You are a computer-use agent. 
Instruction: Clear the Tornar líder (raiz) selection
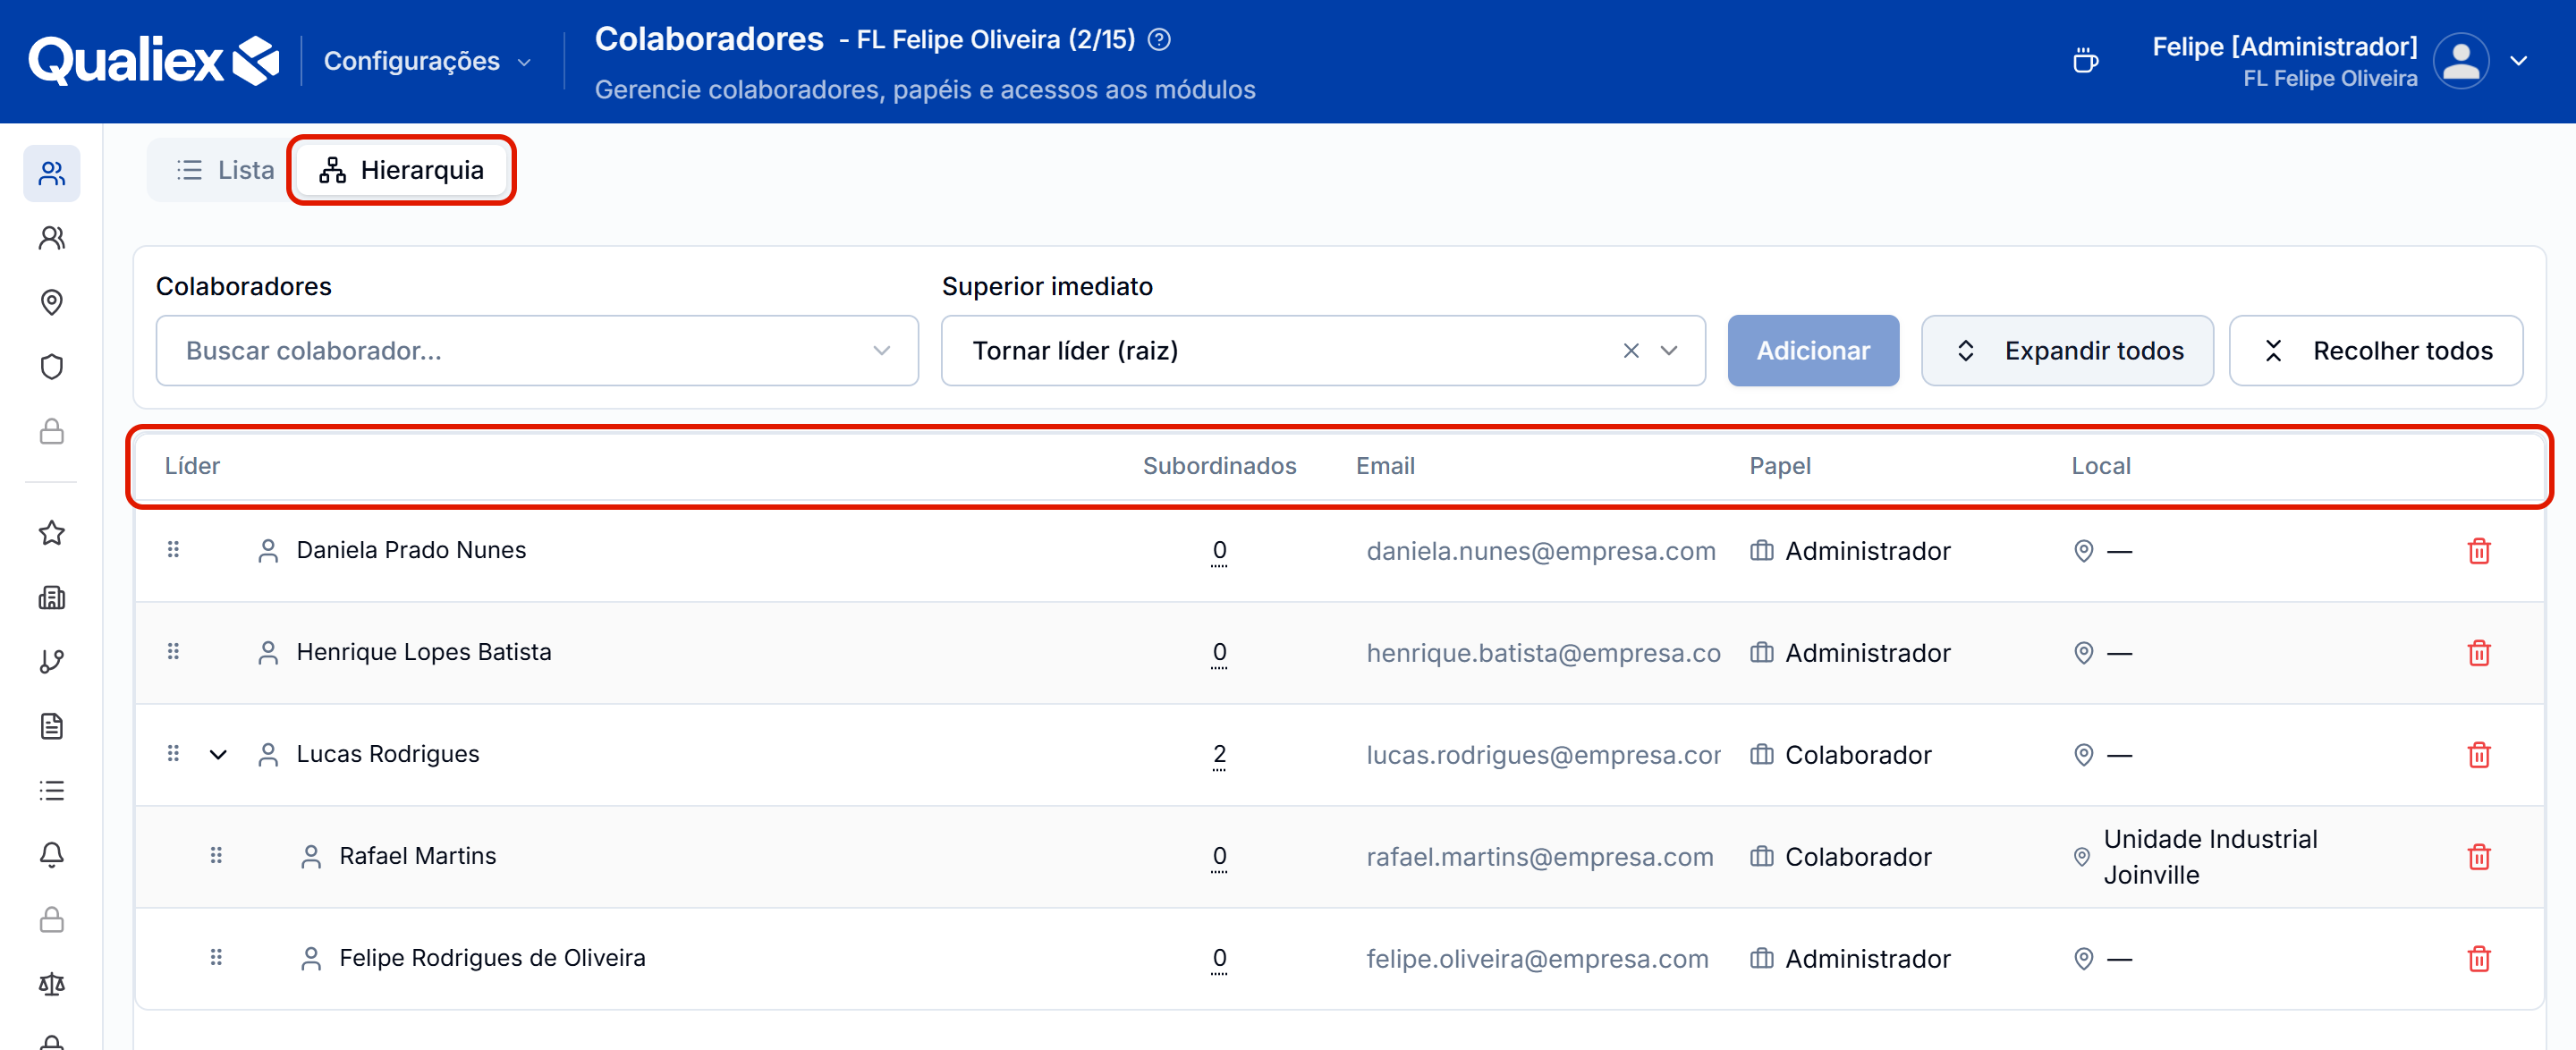point(1630,351)
